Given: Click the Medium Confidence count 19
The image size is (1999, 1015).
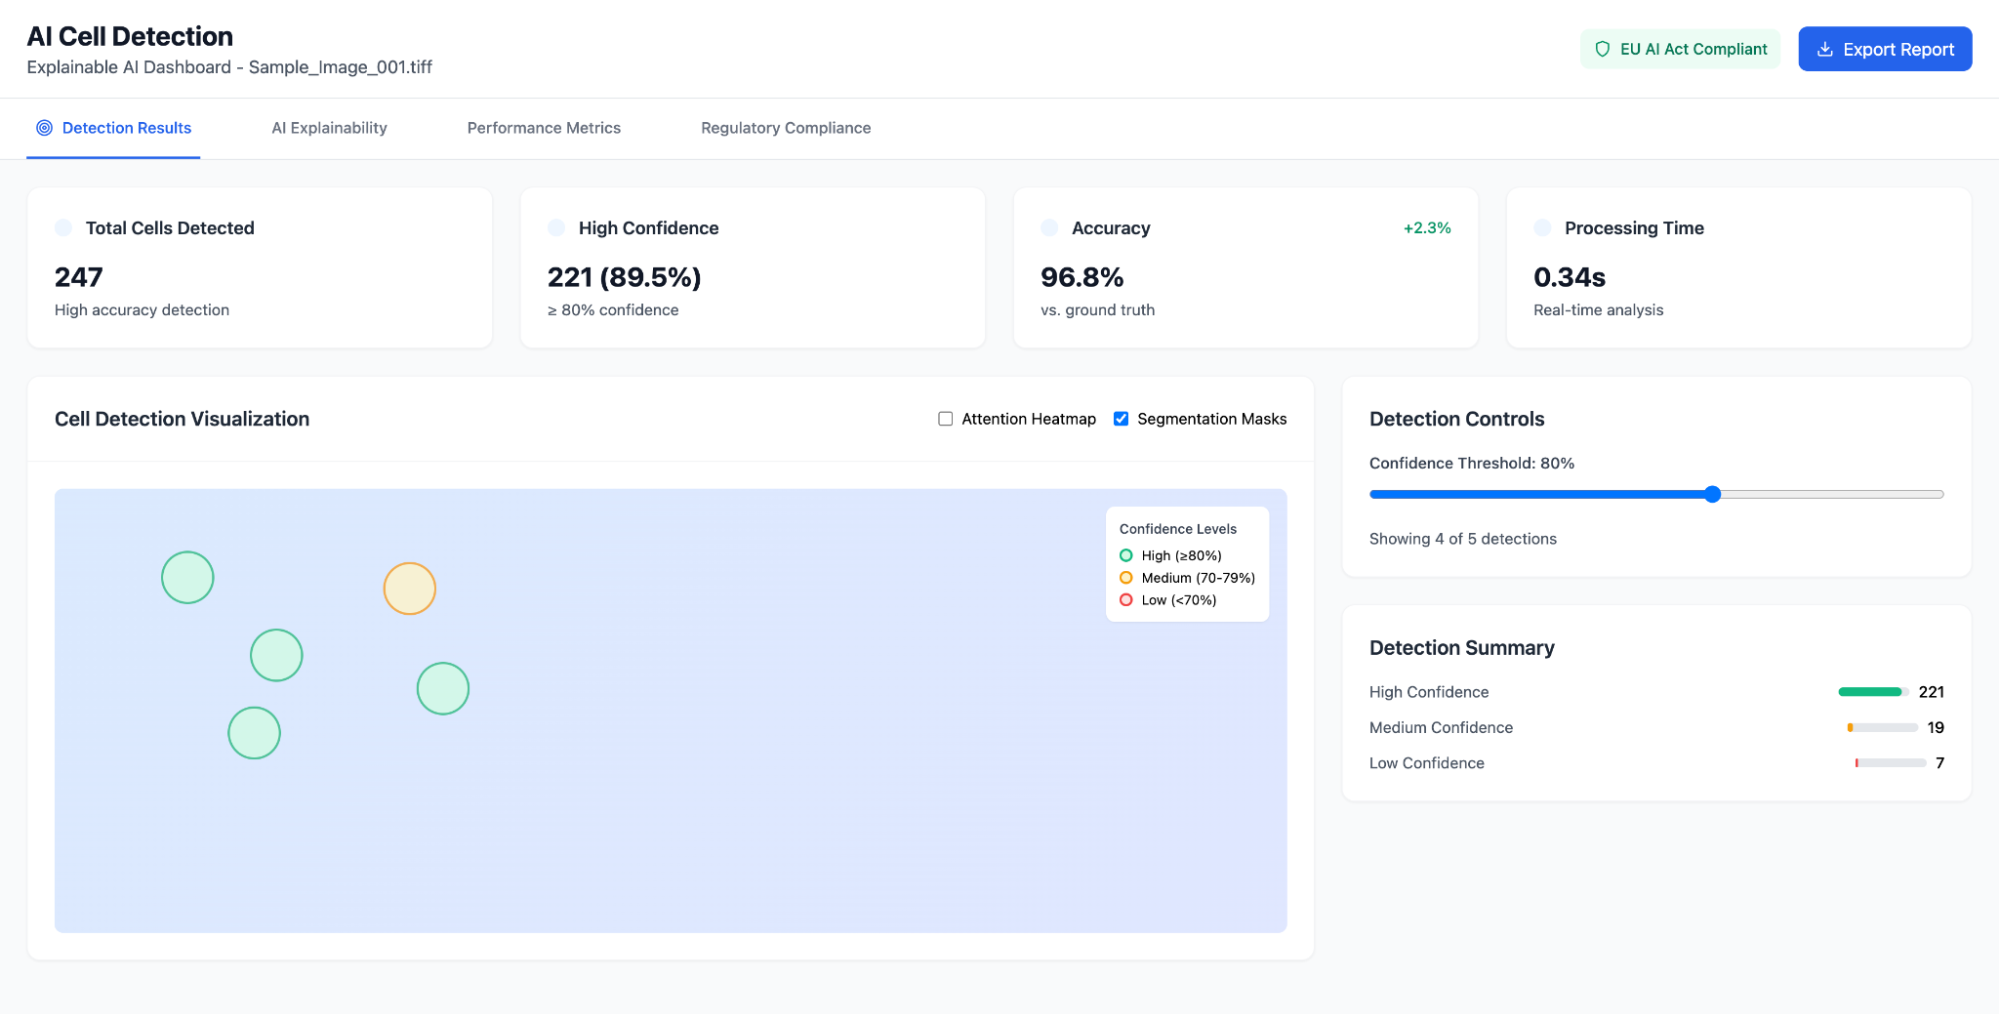Looking at the screenshot, I should coord(1935,728).
